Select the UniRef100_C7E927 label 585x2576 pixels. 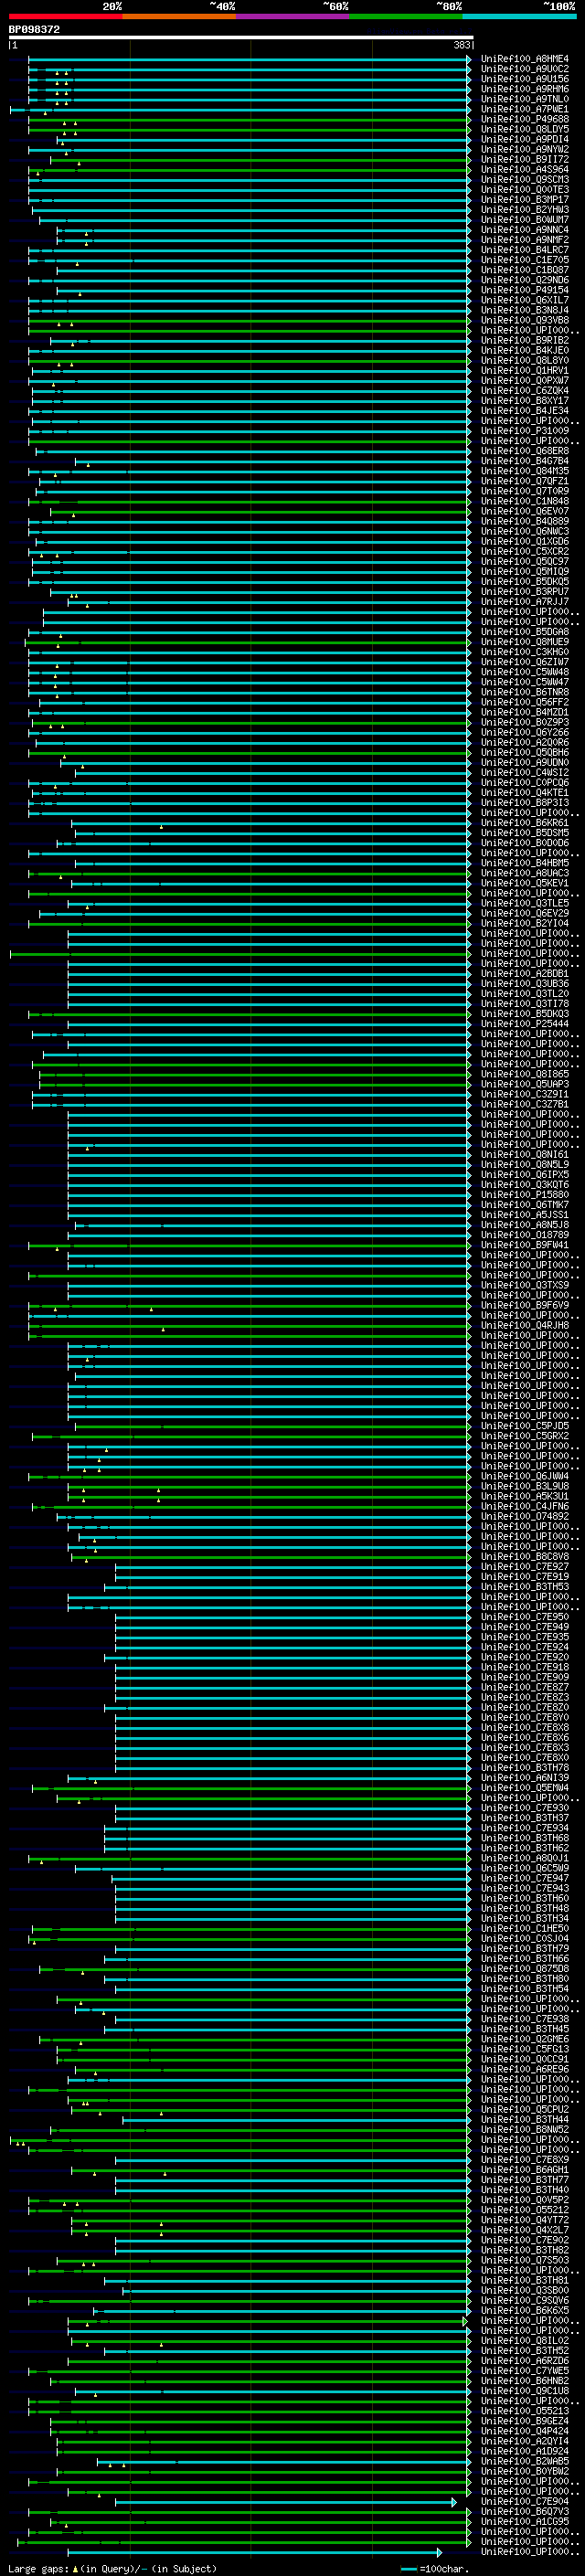pyautogui.click(x=525, y=1567)
